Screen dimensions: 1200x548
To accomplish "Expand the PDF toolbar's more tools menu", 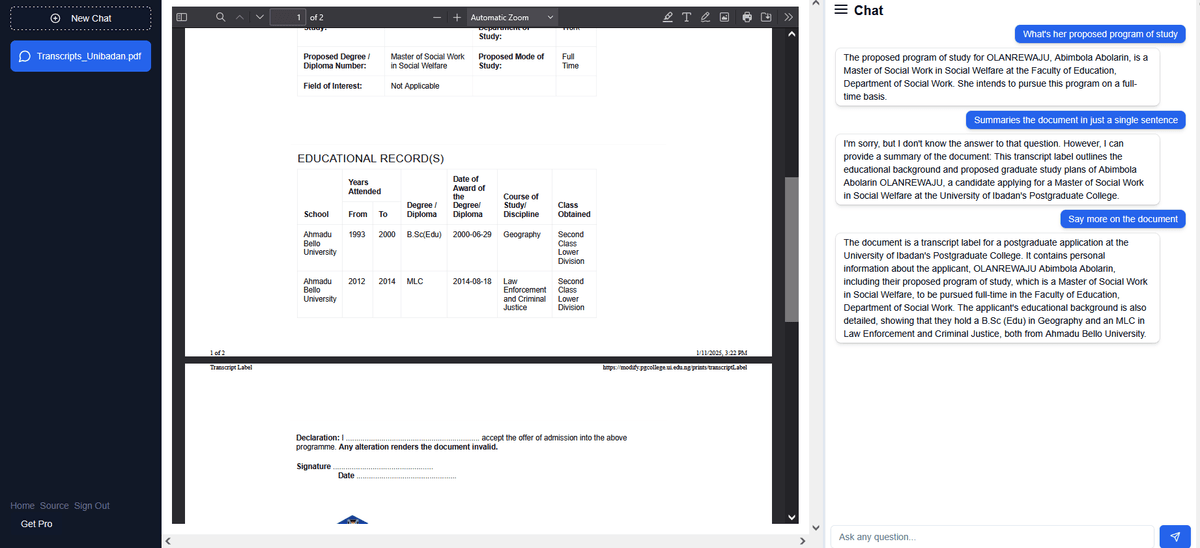I will click(788, 18).
